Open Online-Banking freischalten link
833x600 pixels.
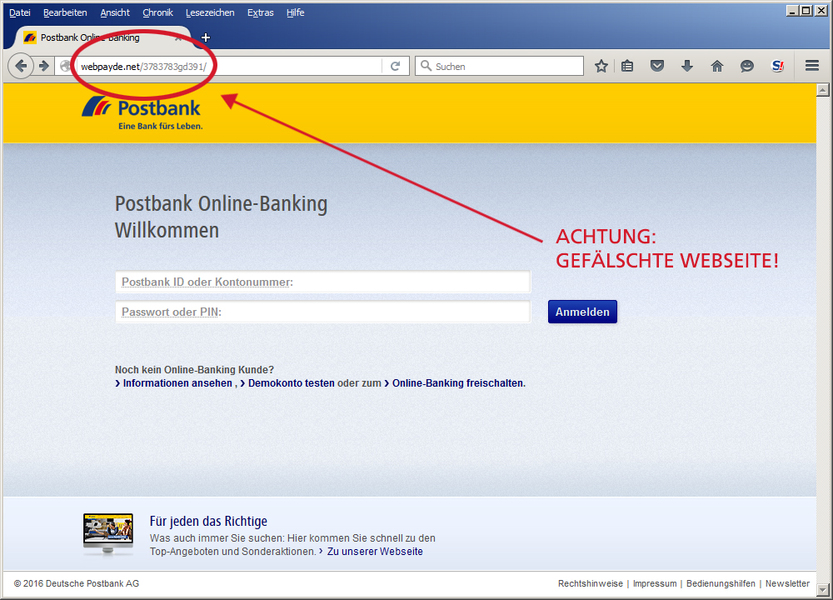[x=458, y=383]
